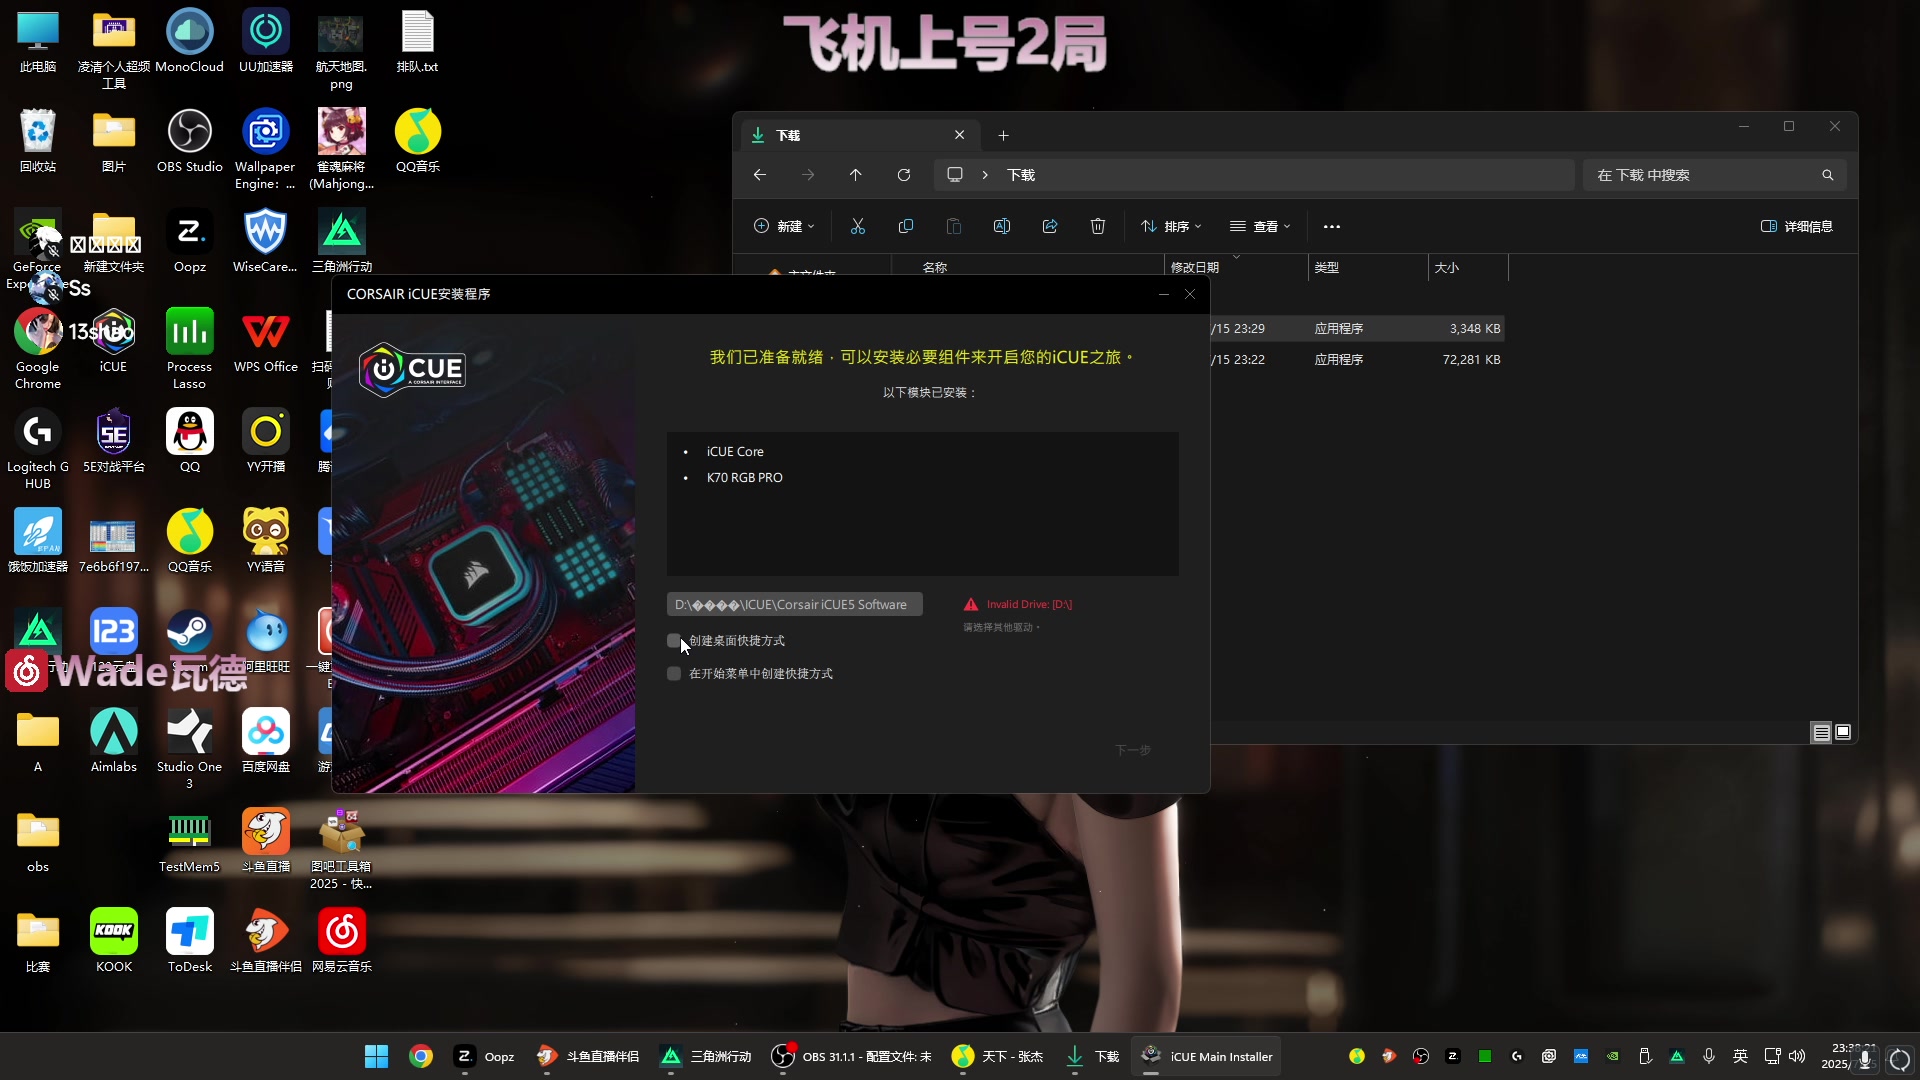This screenshot has width=1920, height=1080.
Task: Close the Downloads explorer tab
Action: pos(960,135)
